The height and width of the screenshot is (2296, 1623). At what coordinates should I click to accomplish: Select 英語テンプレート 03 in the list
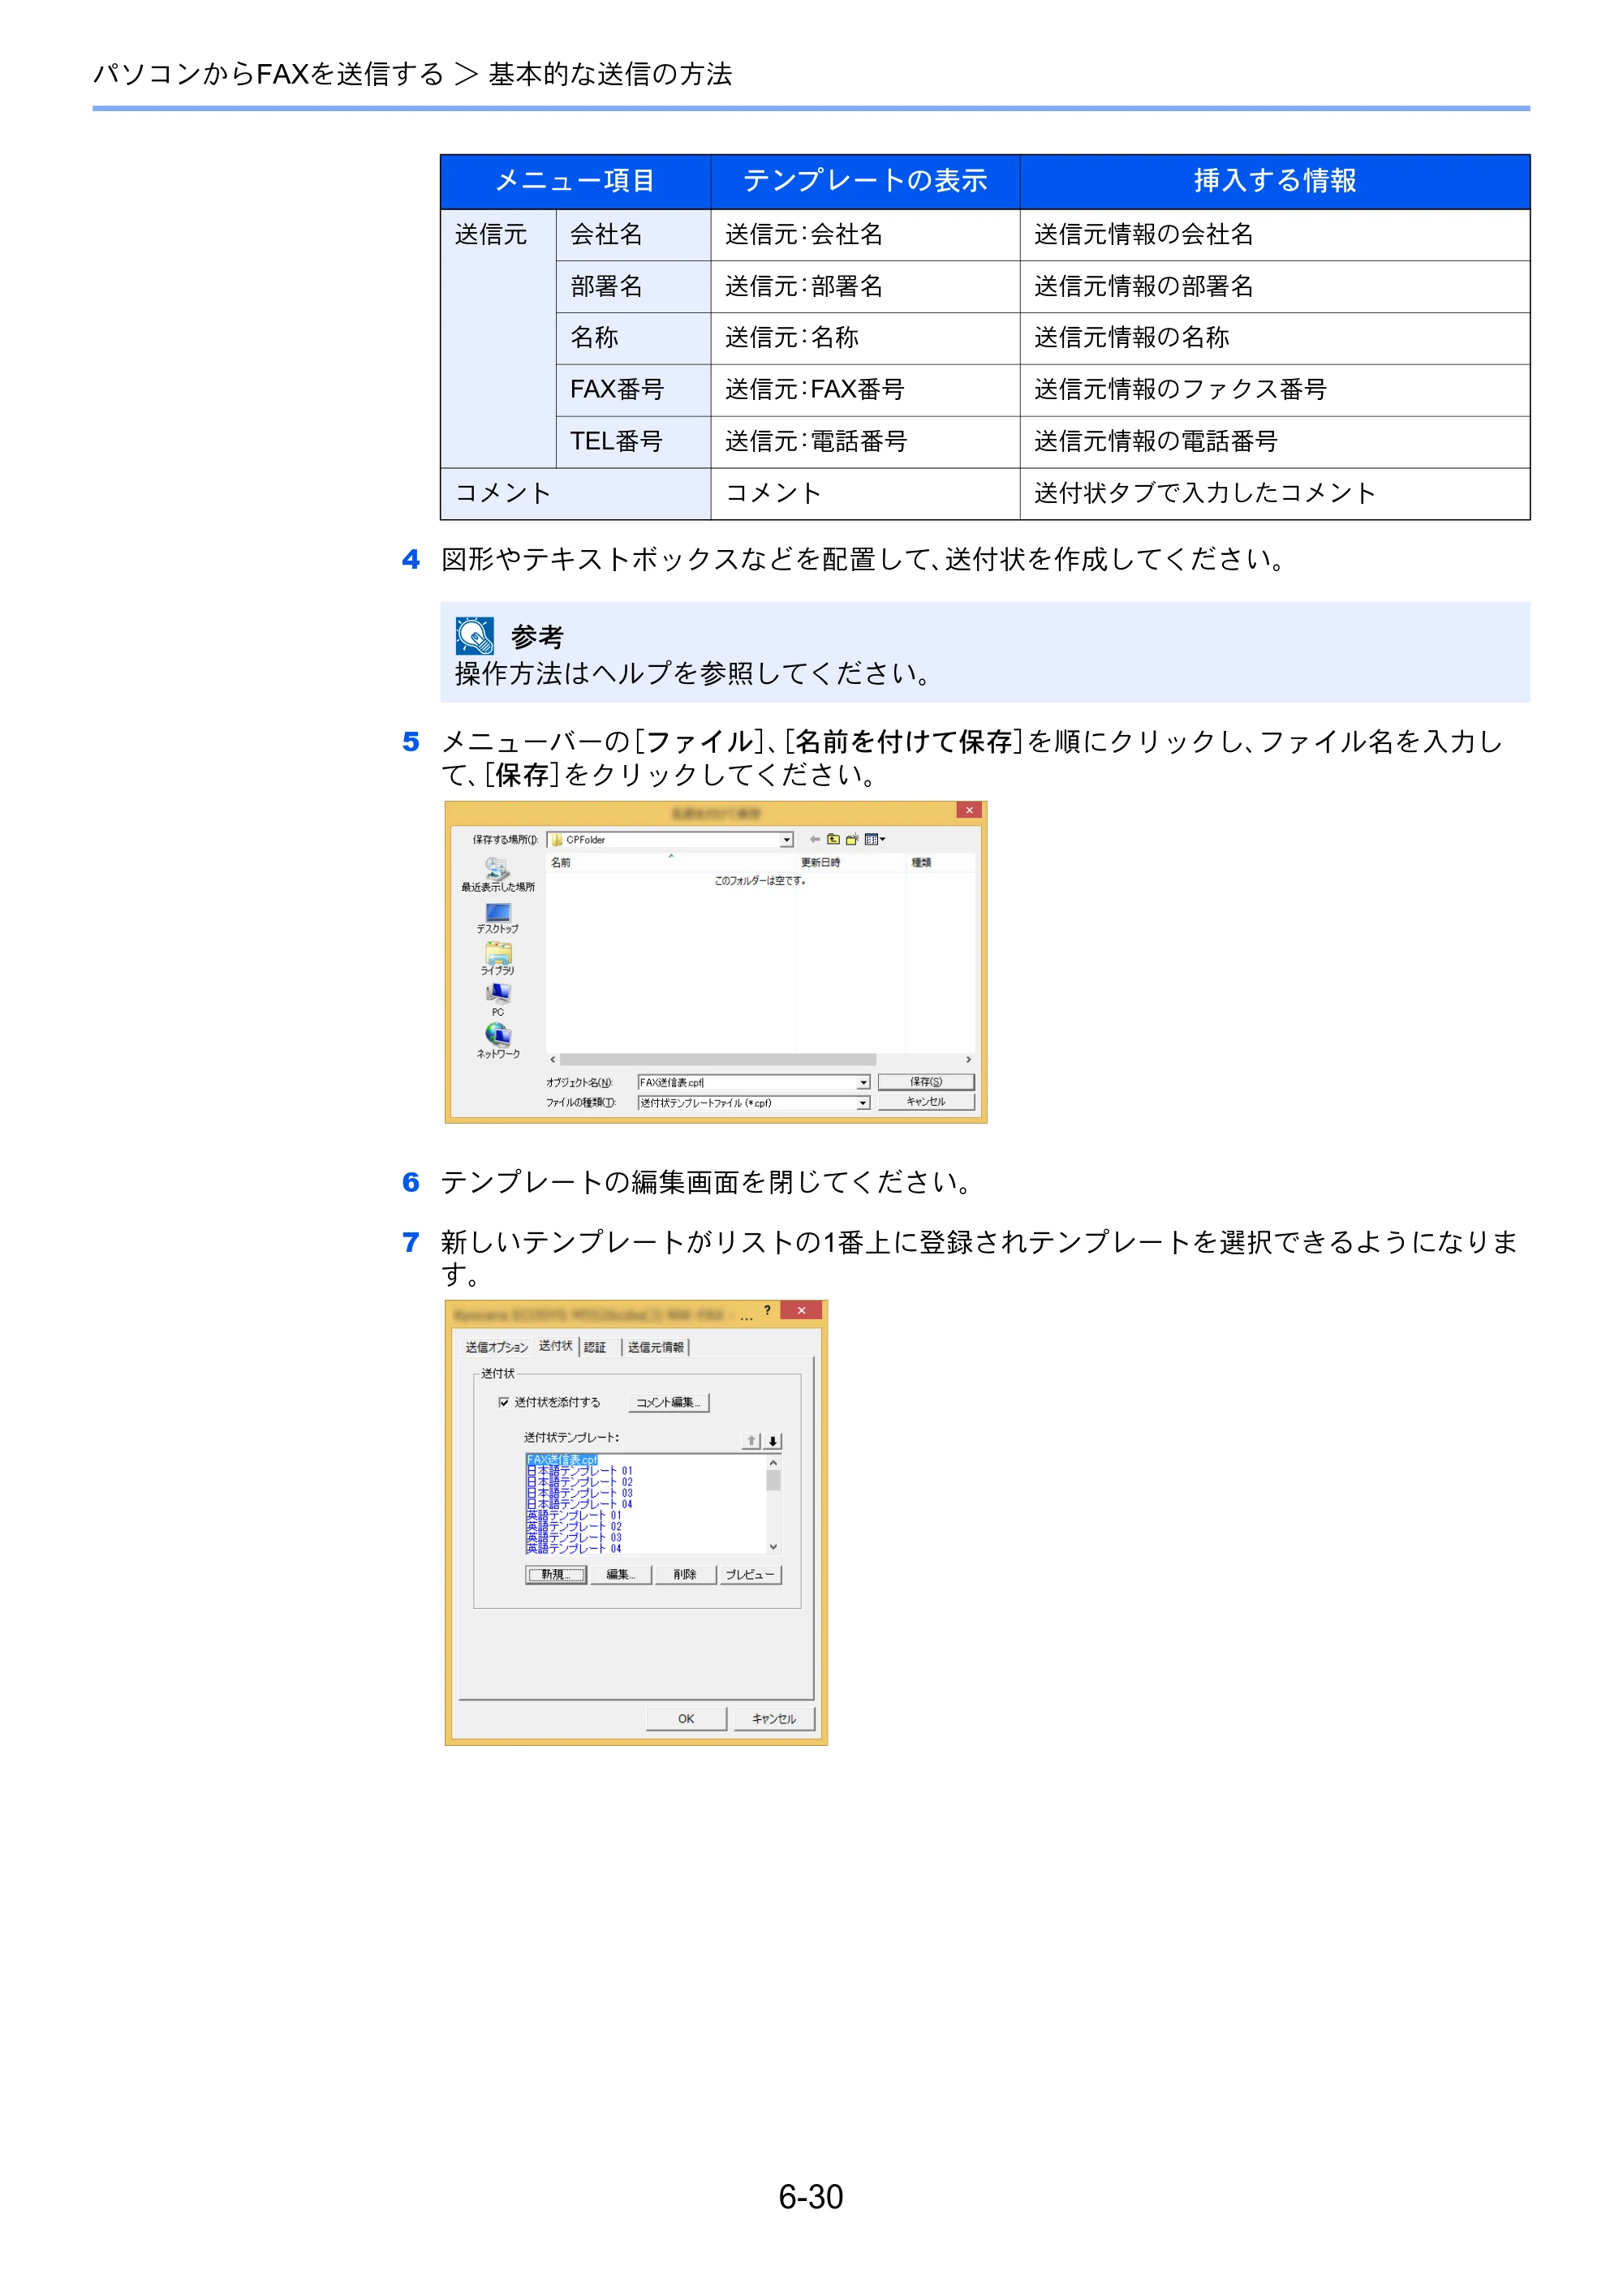(x=574, y=1537)
